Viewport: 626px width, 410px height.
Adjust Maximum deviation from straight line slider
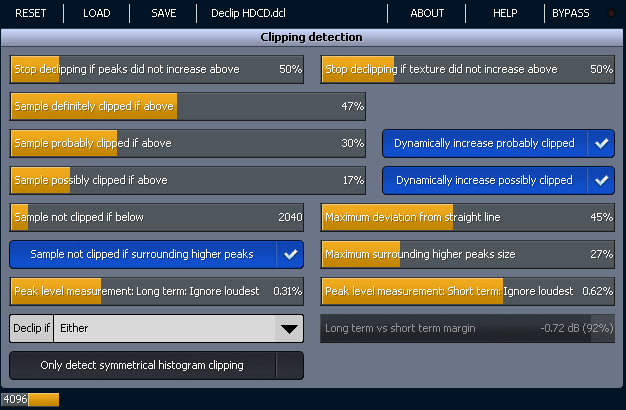coord(468,218)
